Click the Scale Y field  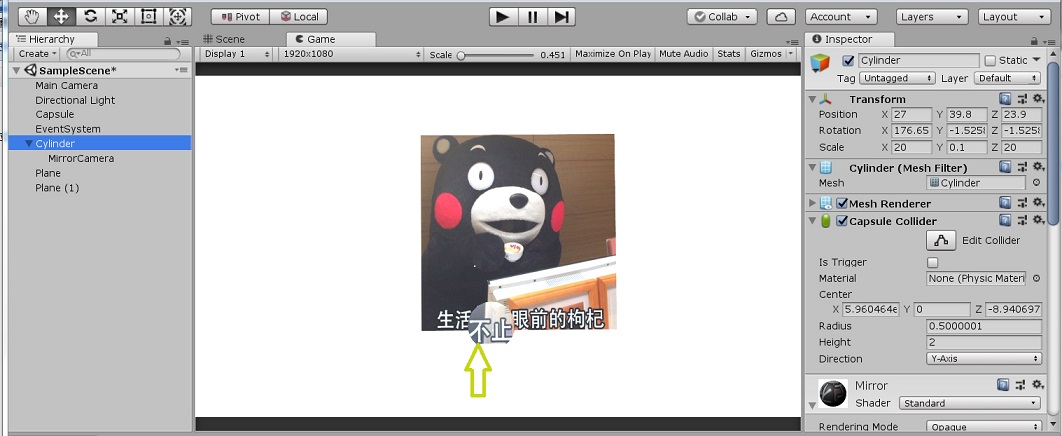point(967,147)
